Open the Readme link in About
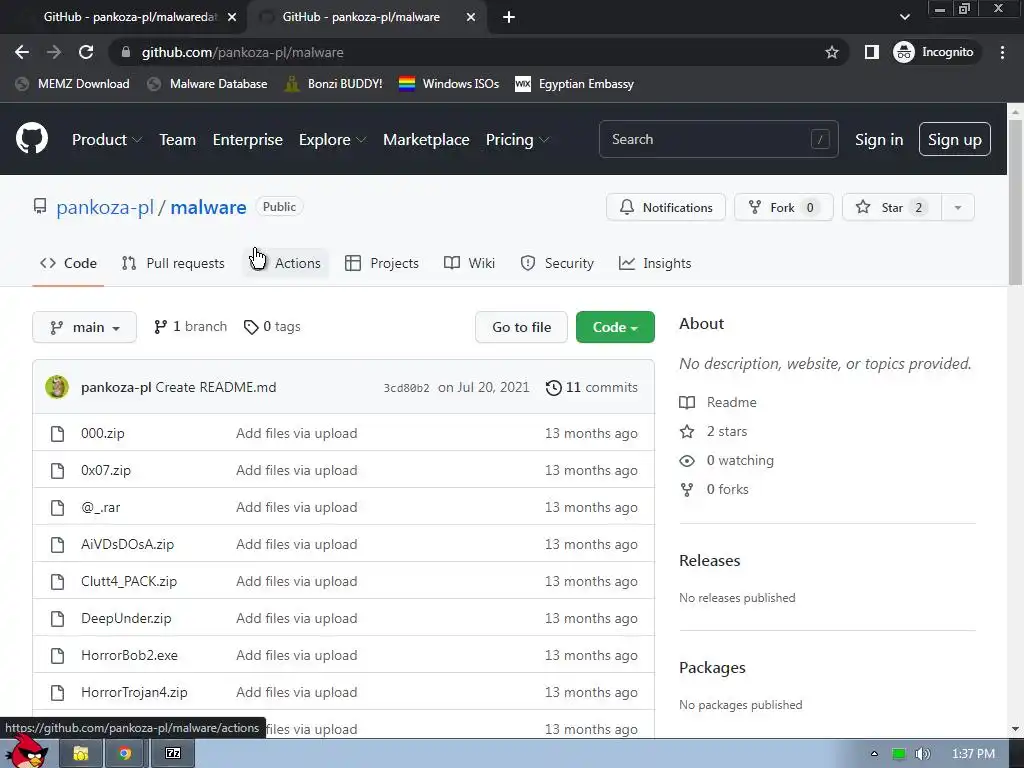This screenshot has width=1024, height=768. (x=718, y=402)
